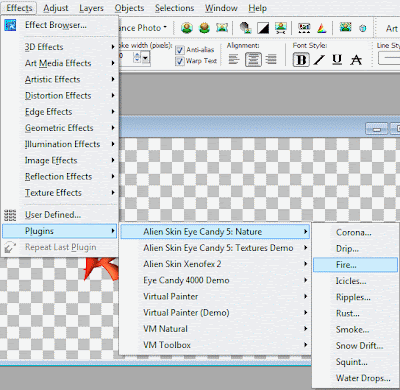Choose the Corona effect
Screen dimensions: 400x390
pos(355,232)
